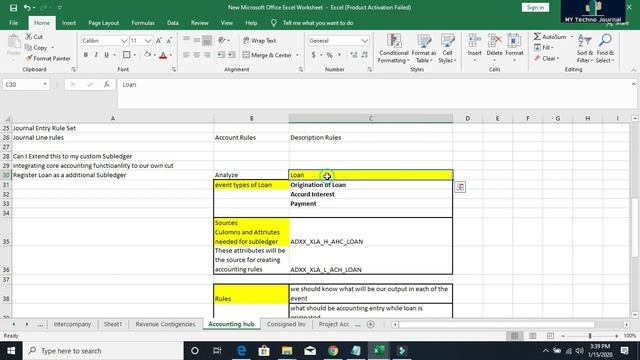The height and width of the screenshot is (360, 640).
Task: Open the File menu
Action: coord(13,23)
